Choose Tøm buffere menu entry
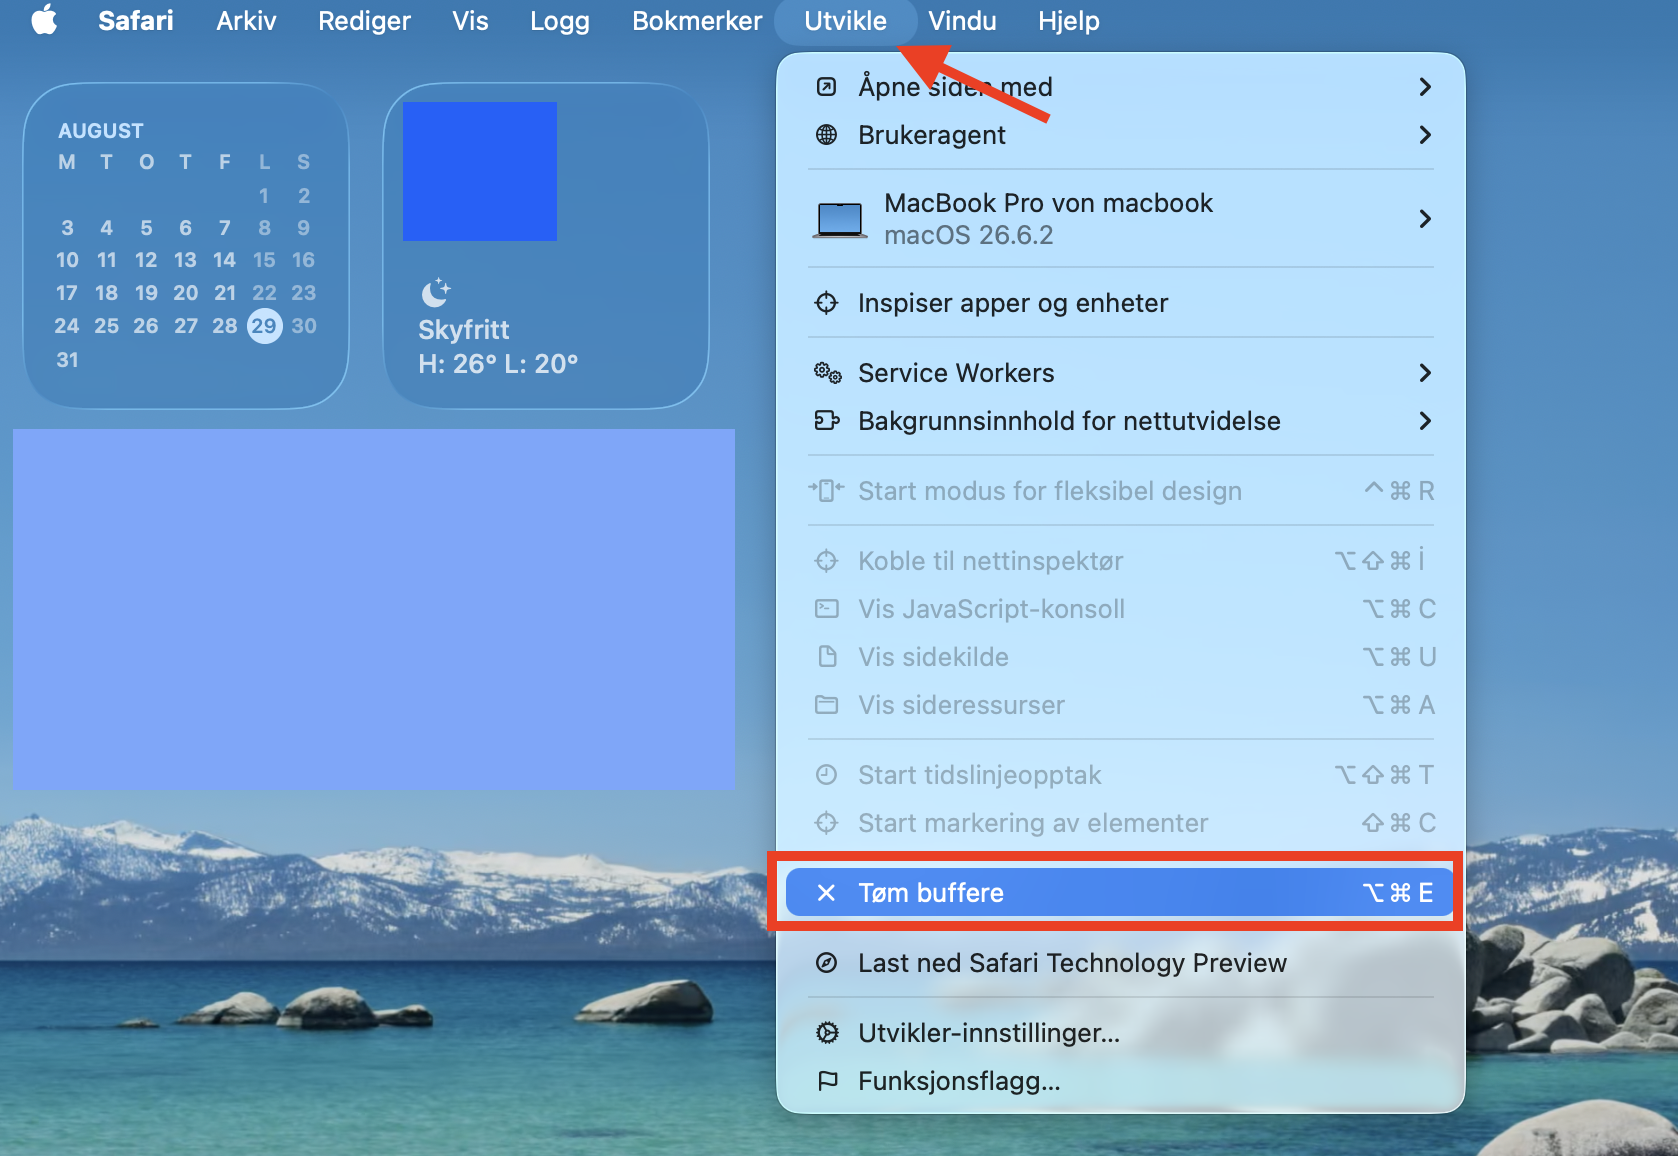Viewport: 1678px width, 1156px height. pyautogui.click(x=1119, y=893)
